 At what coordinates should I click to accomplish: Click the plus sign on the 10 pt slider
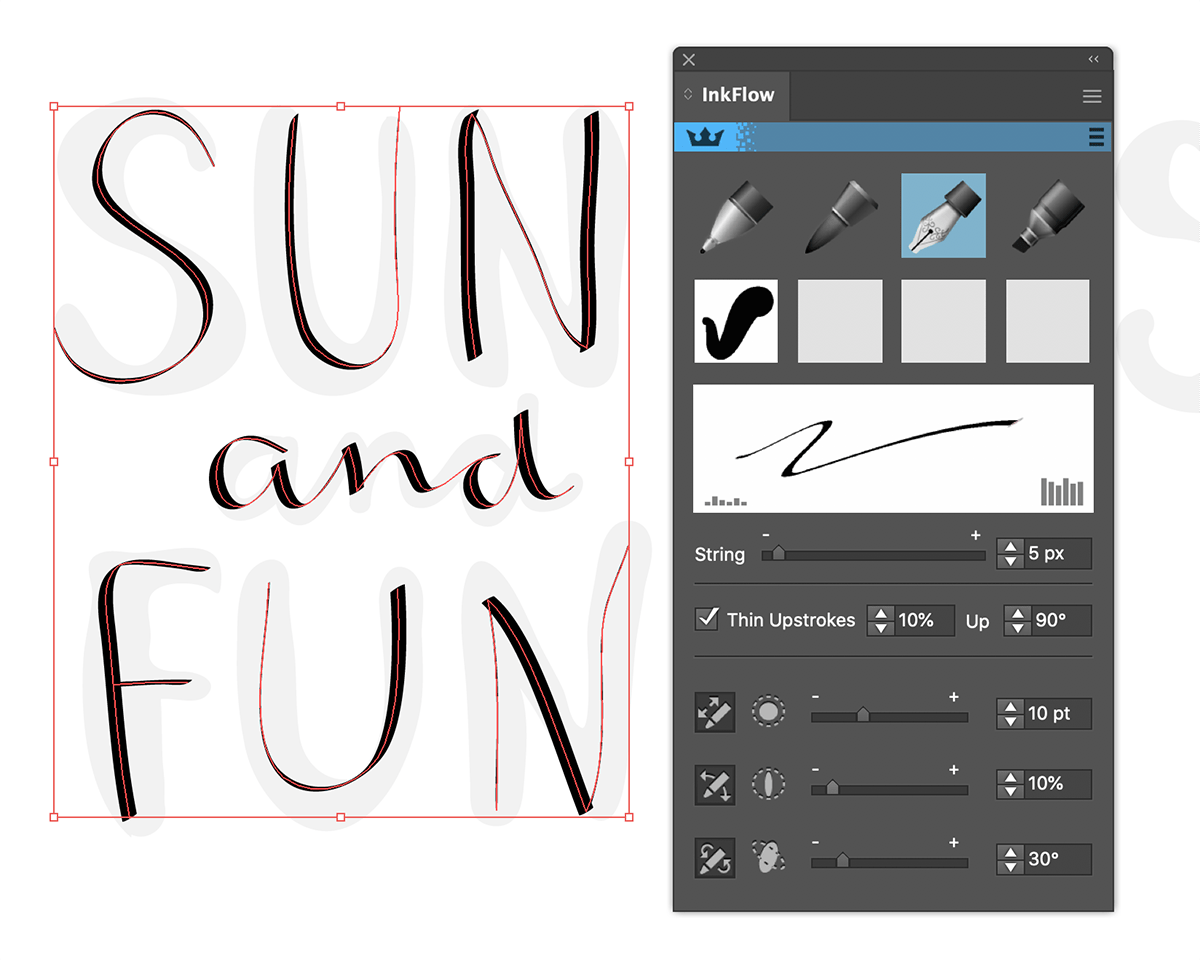point(955,697)
